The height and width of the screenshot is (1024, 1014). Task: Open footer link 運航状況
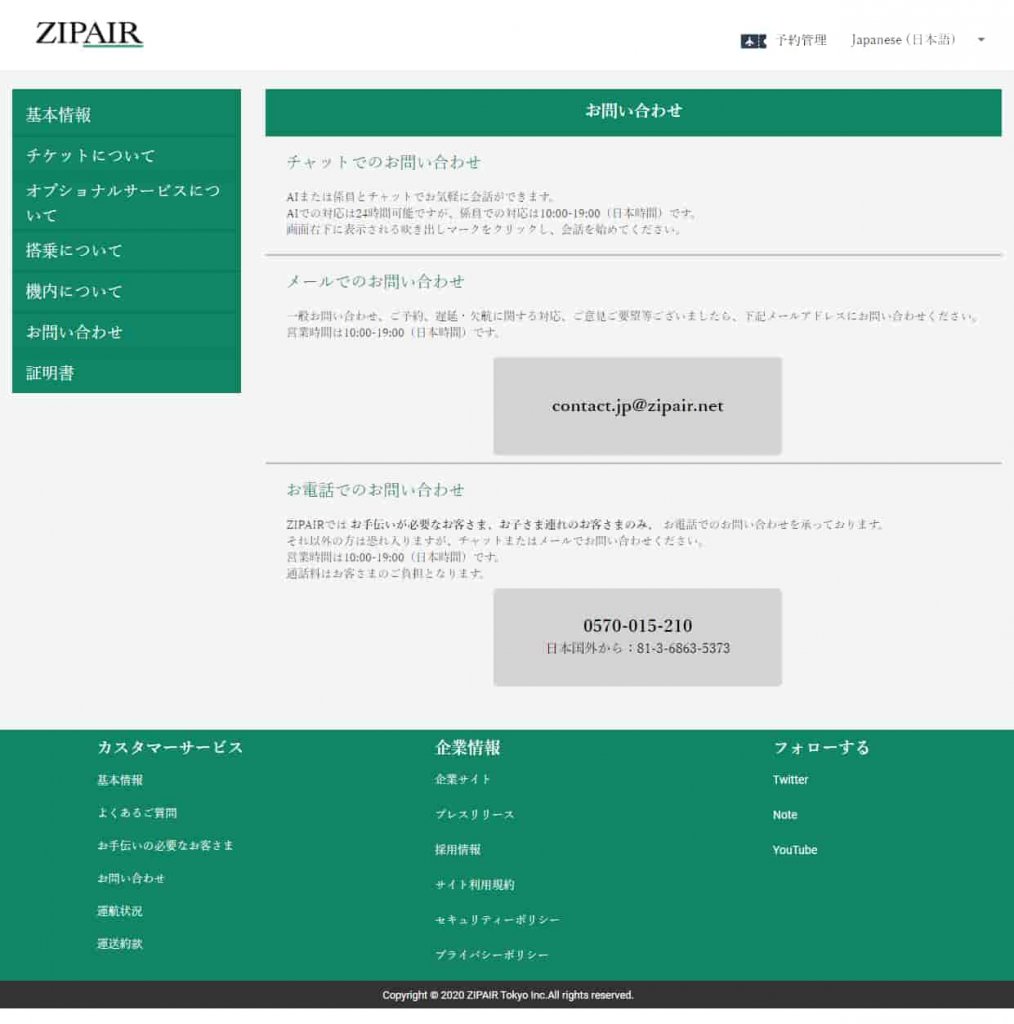coord(120,911)
